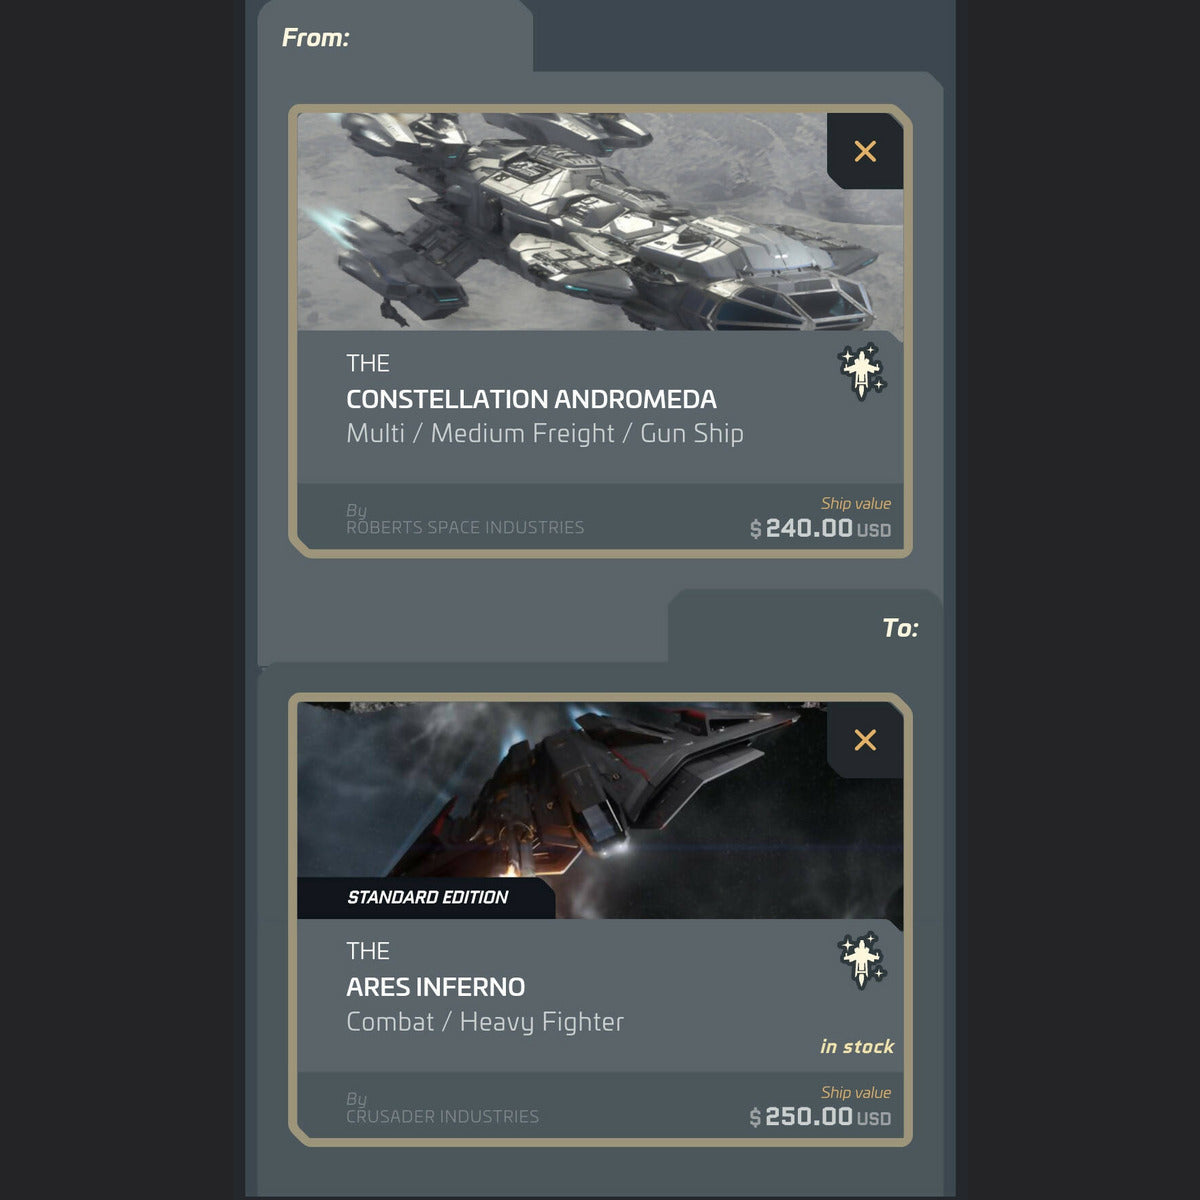The height and width of the screenshot is (1200, 1200).
Task: Click the ship badge icon on Constellation Andromeda
Action: 861,372
